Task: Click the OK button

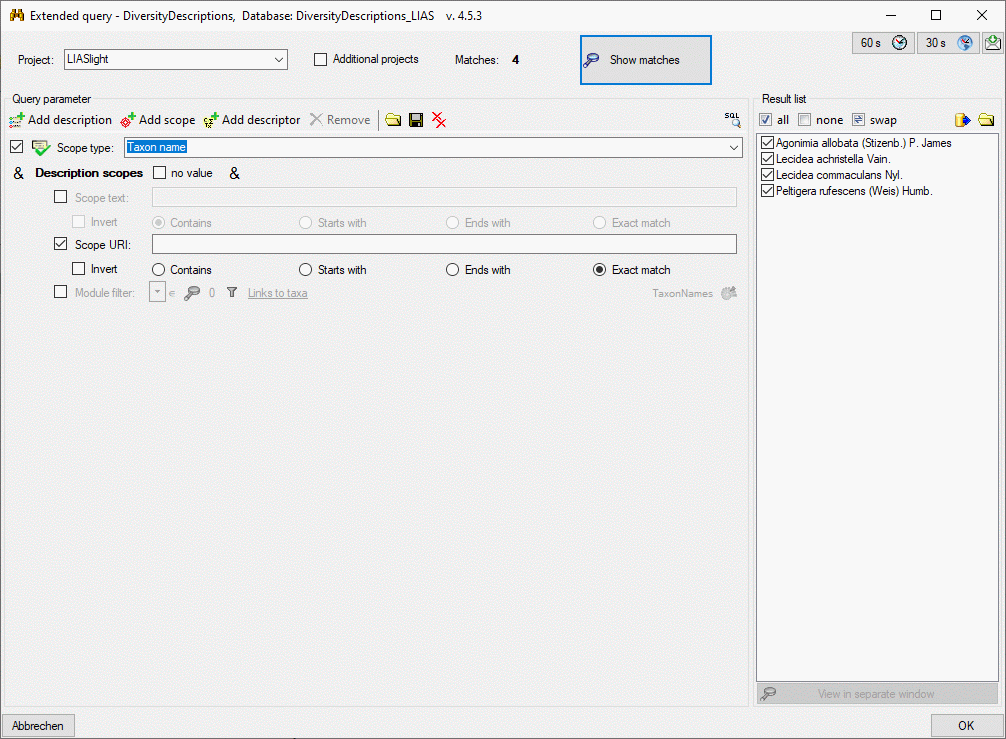Action: tap(965, 726)
